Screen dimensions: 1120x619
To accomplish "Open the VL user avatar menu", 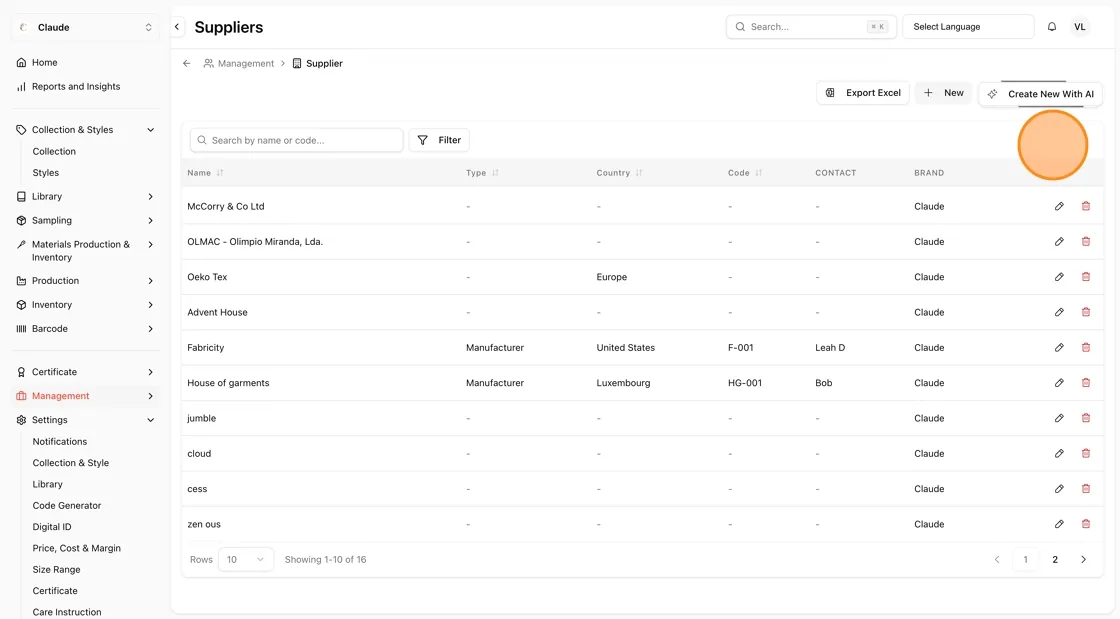I will [1079, 27].
